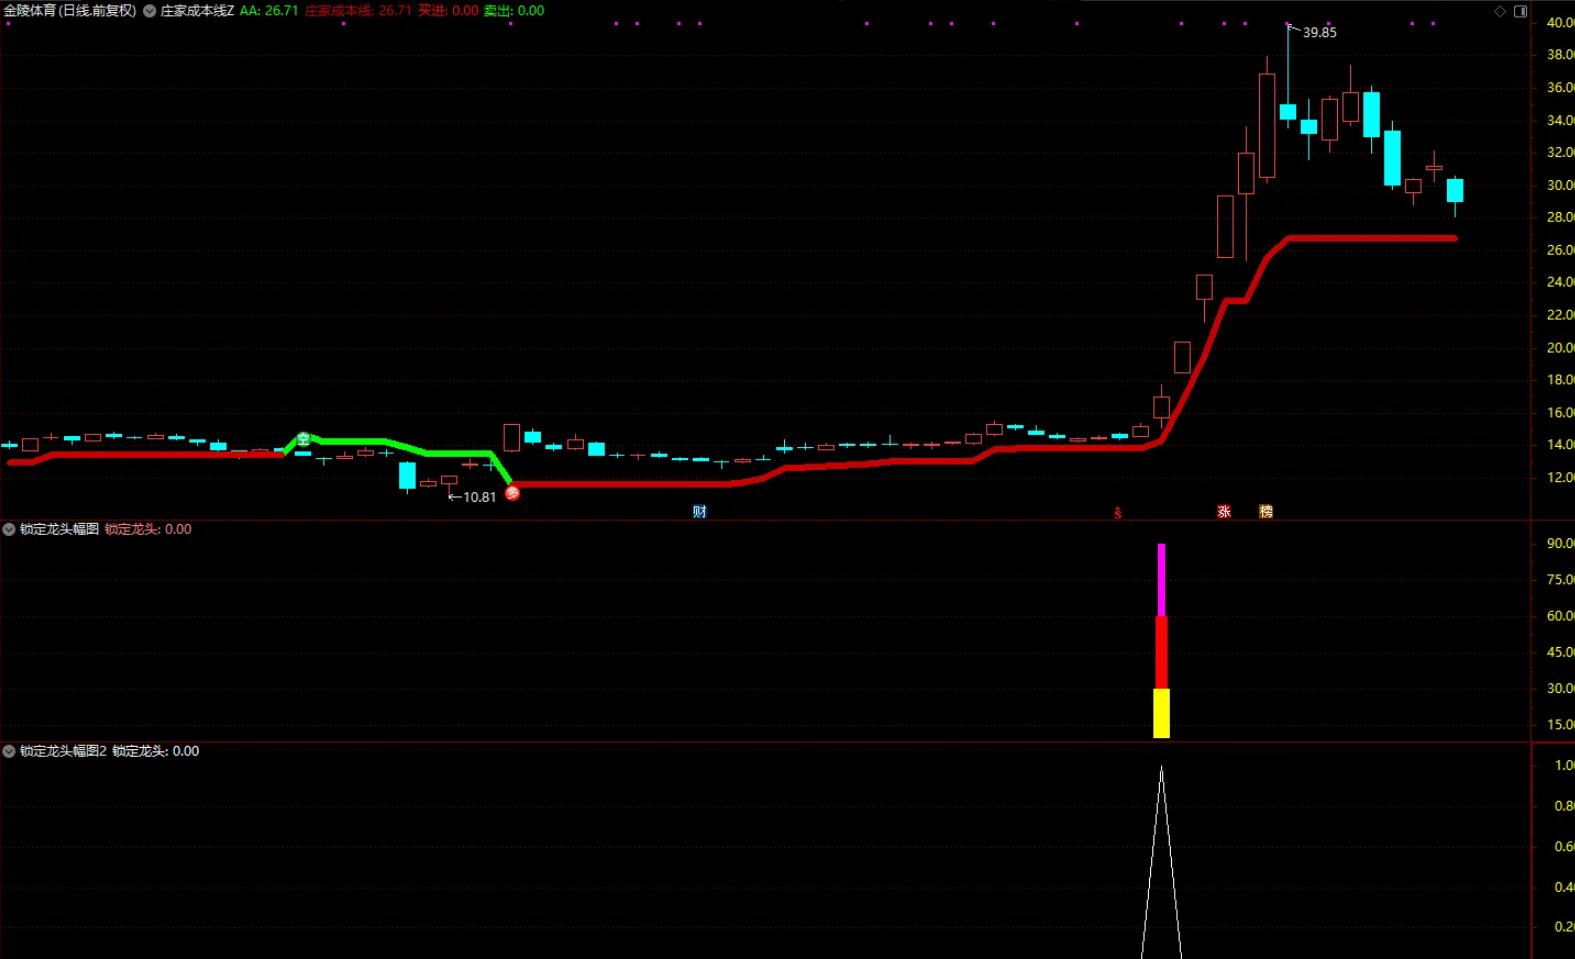The height and width of the screenshot is (959, 1575).
Task: Expand the 庄家成本线Z indicator dropdown
Action: pos(149,11)
